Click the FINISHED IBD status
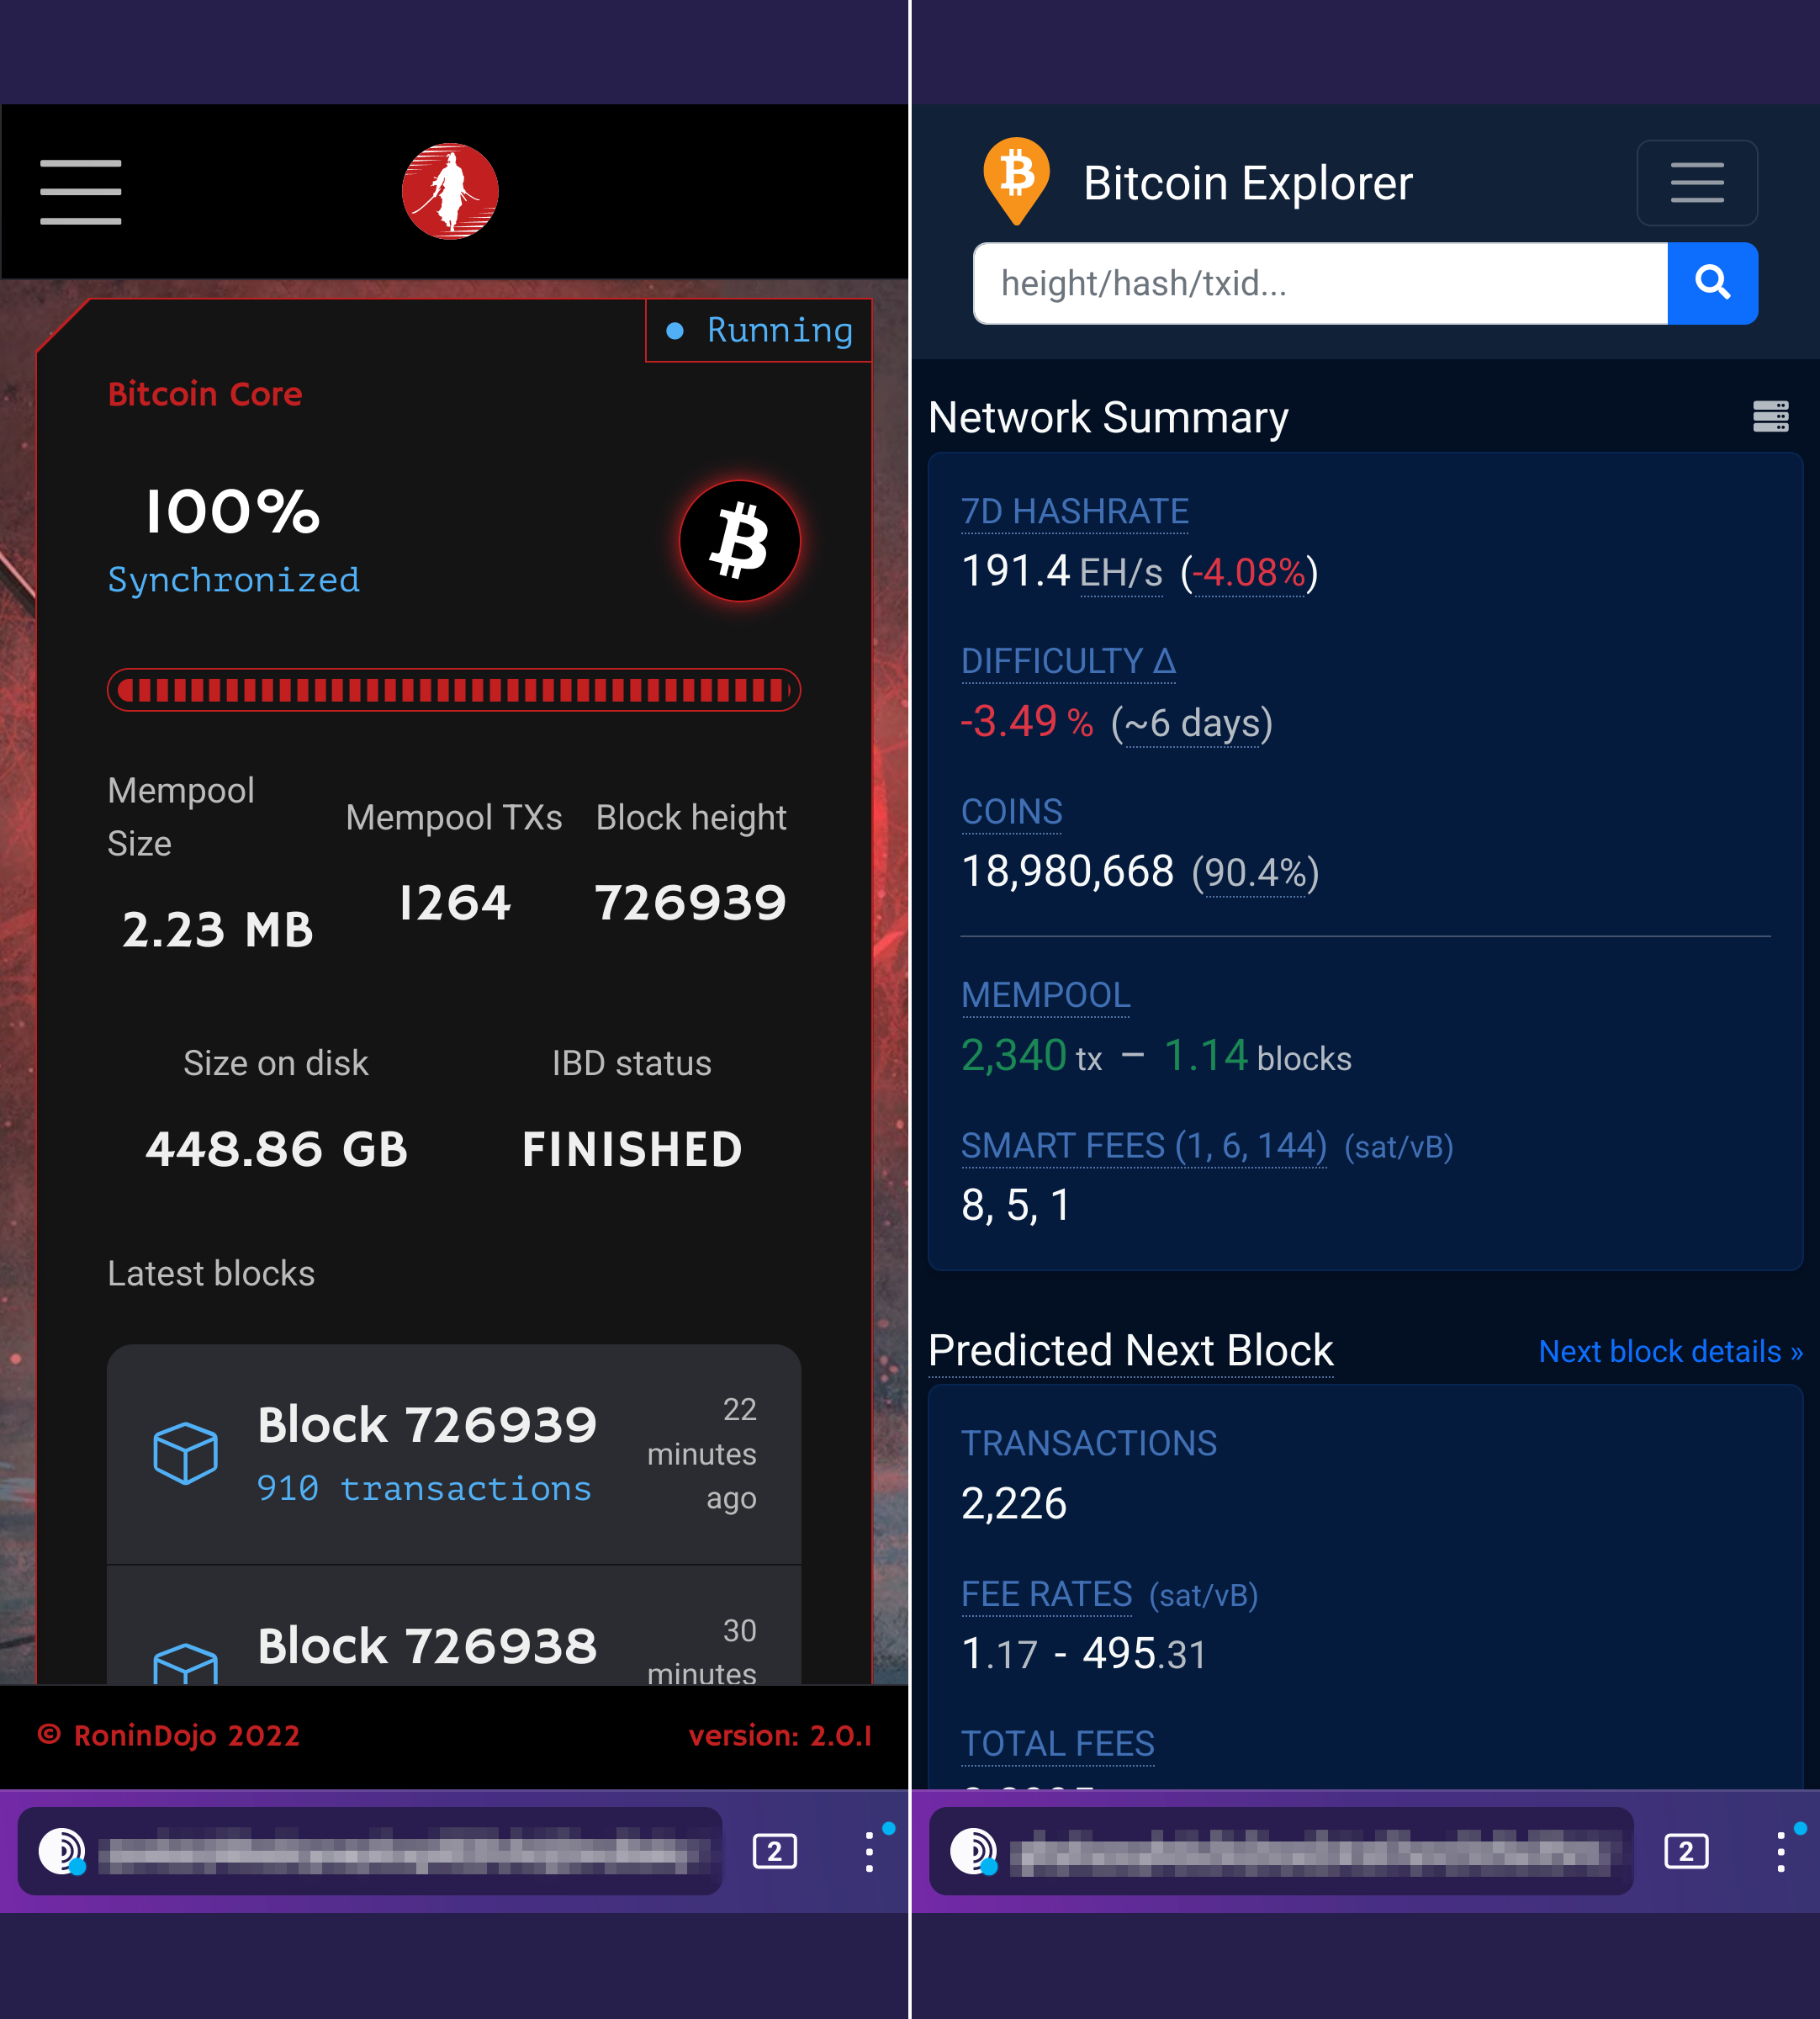1820x2019 pixels. coord(632,1149)
